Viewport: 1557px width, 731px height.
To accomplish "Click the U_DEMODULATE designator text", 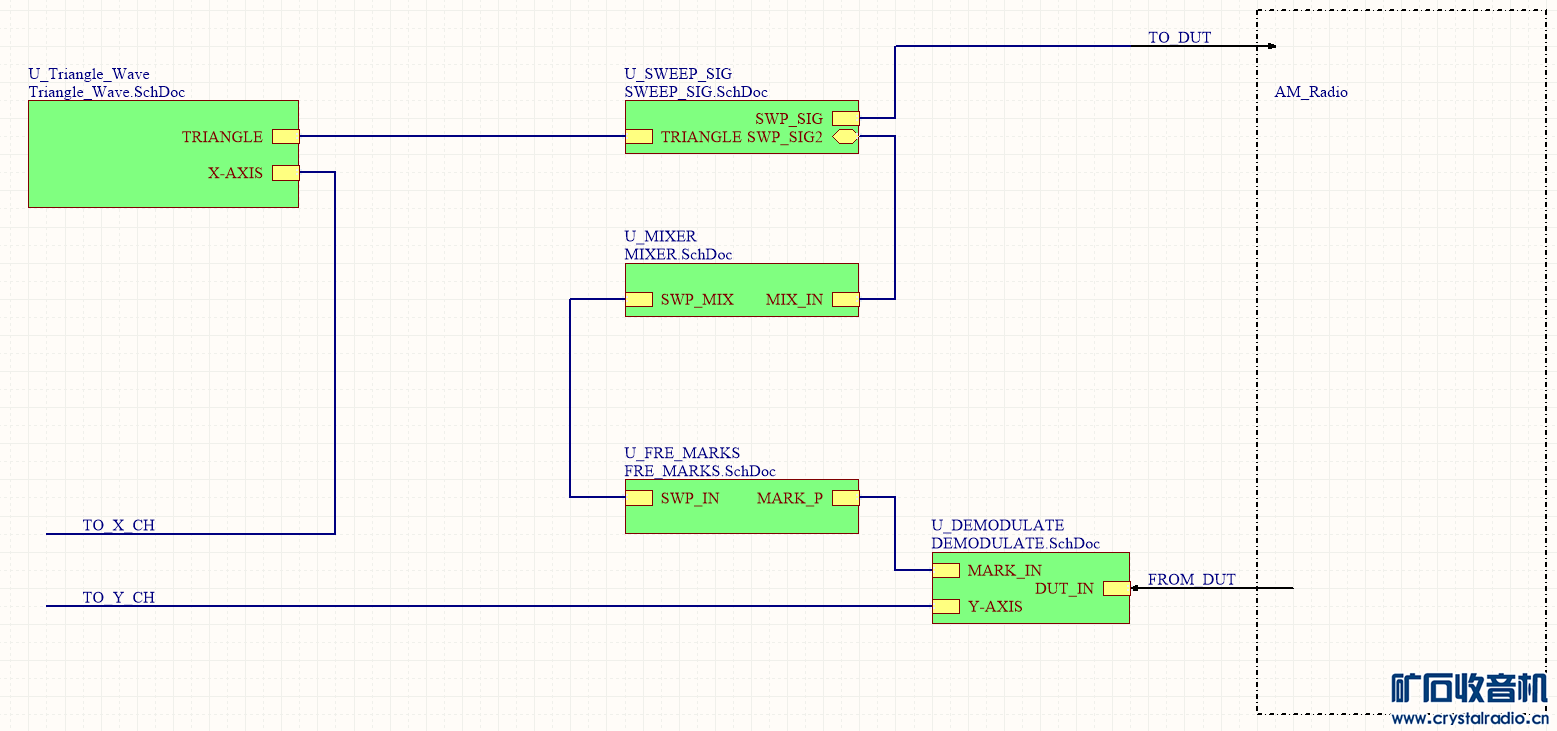I will coord(998,525).
